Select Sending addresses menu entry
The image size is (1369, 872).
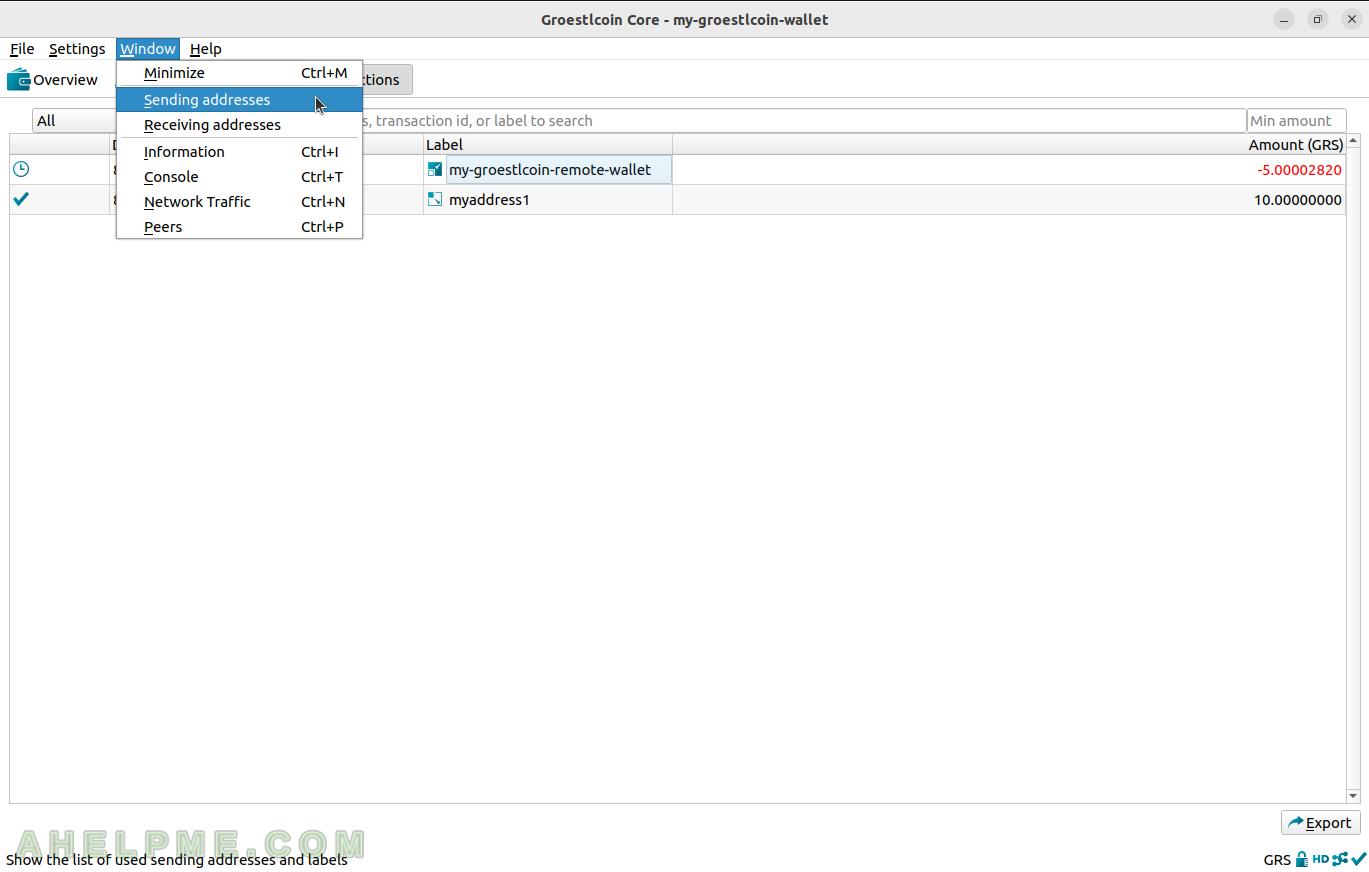[x=239, y=100]
